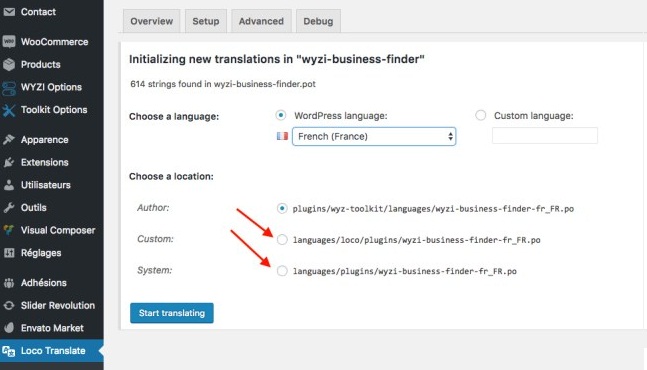Select the Custom language radio button

(480, 115)
